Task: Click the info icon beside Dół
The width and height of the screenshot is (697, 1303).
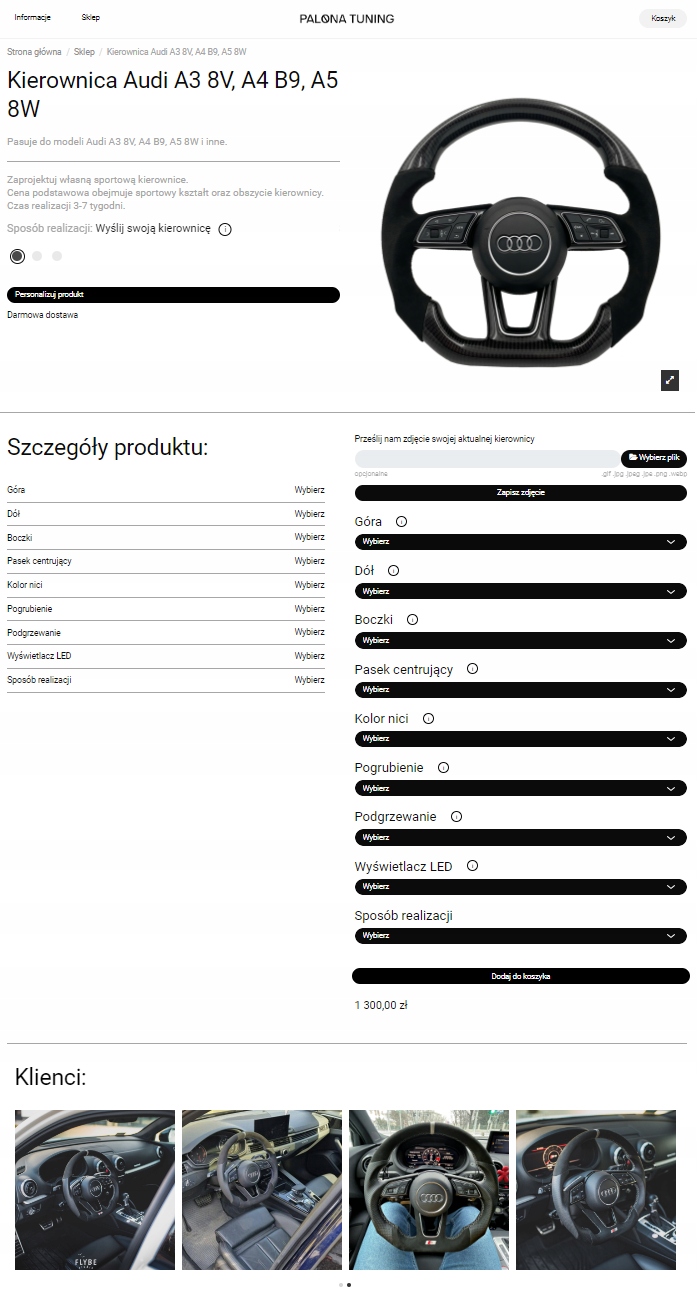Action: [393, 571]
